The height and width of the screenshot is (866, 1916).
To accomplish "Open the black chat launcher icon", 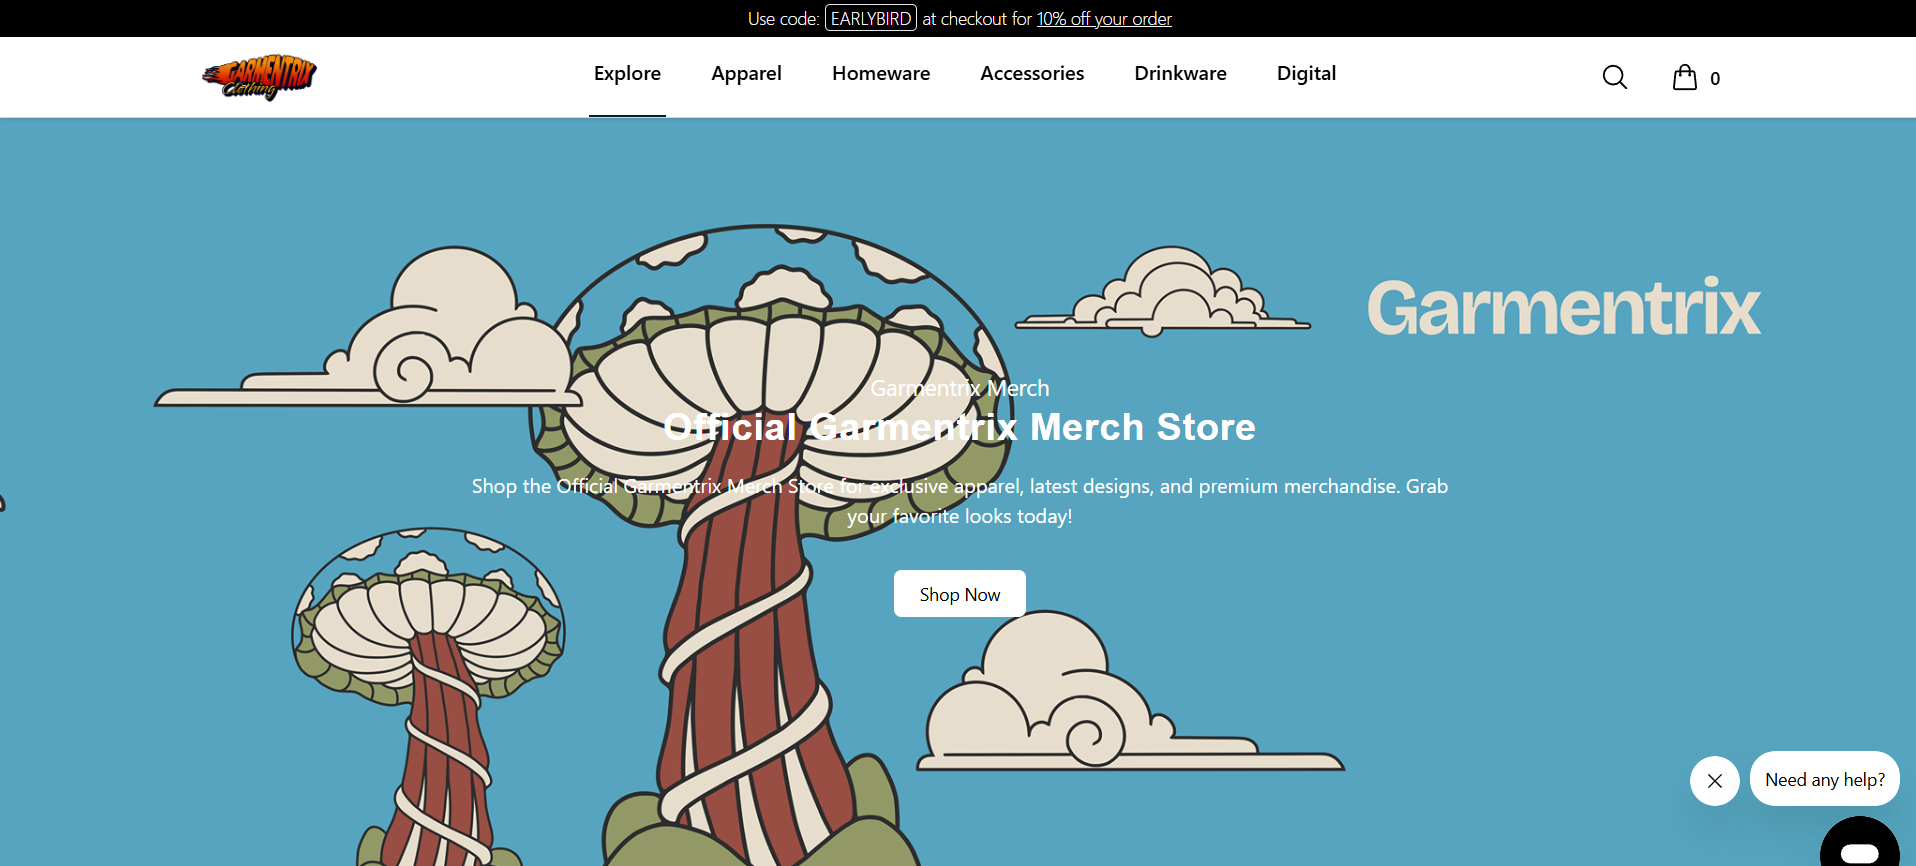I will tap(1859, 846).
